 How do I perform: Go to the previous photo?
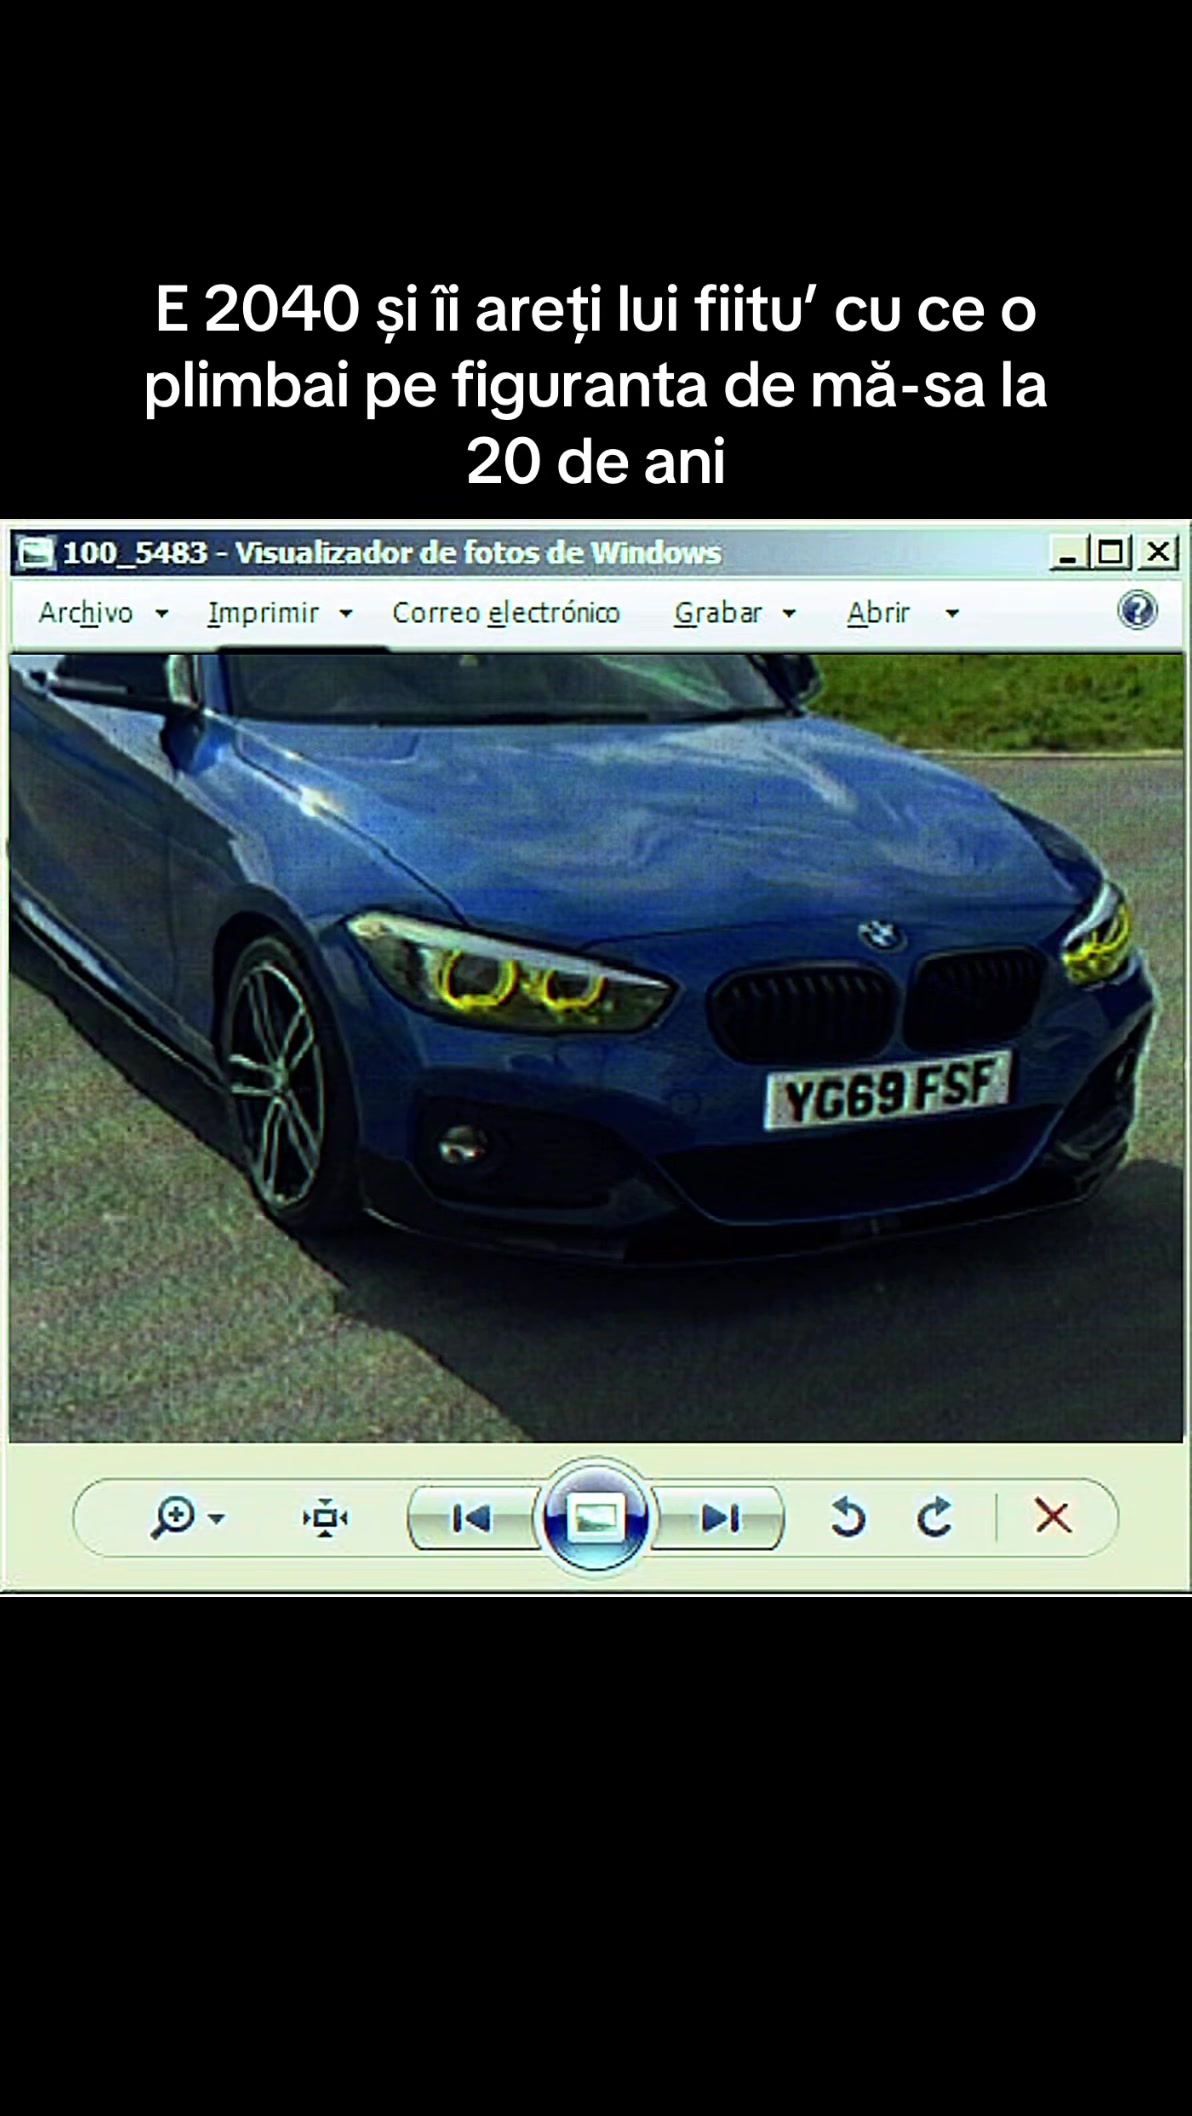tap(473, 1519)
